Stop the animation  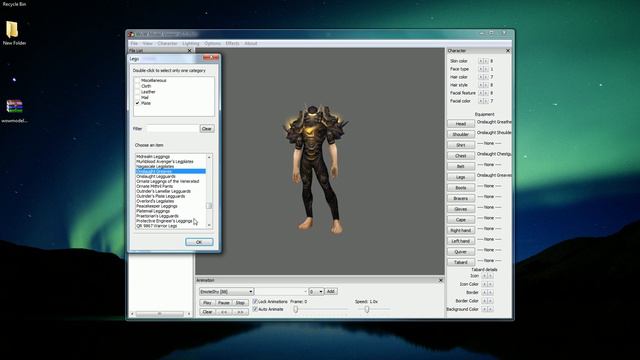pos(240,303)
